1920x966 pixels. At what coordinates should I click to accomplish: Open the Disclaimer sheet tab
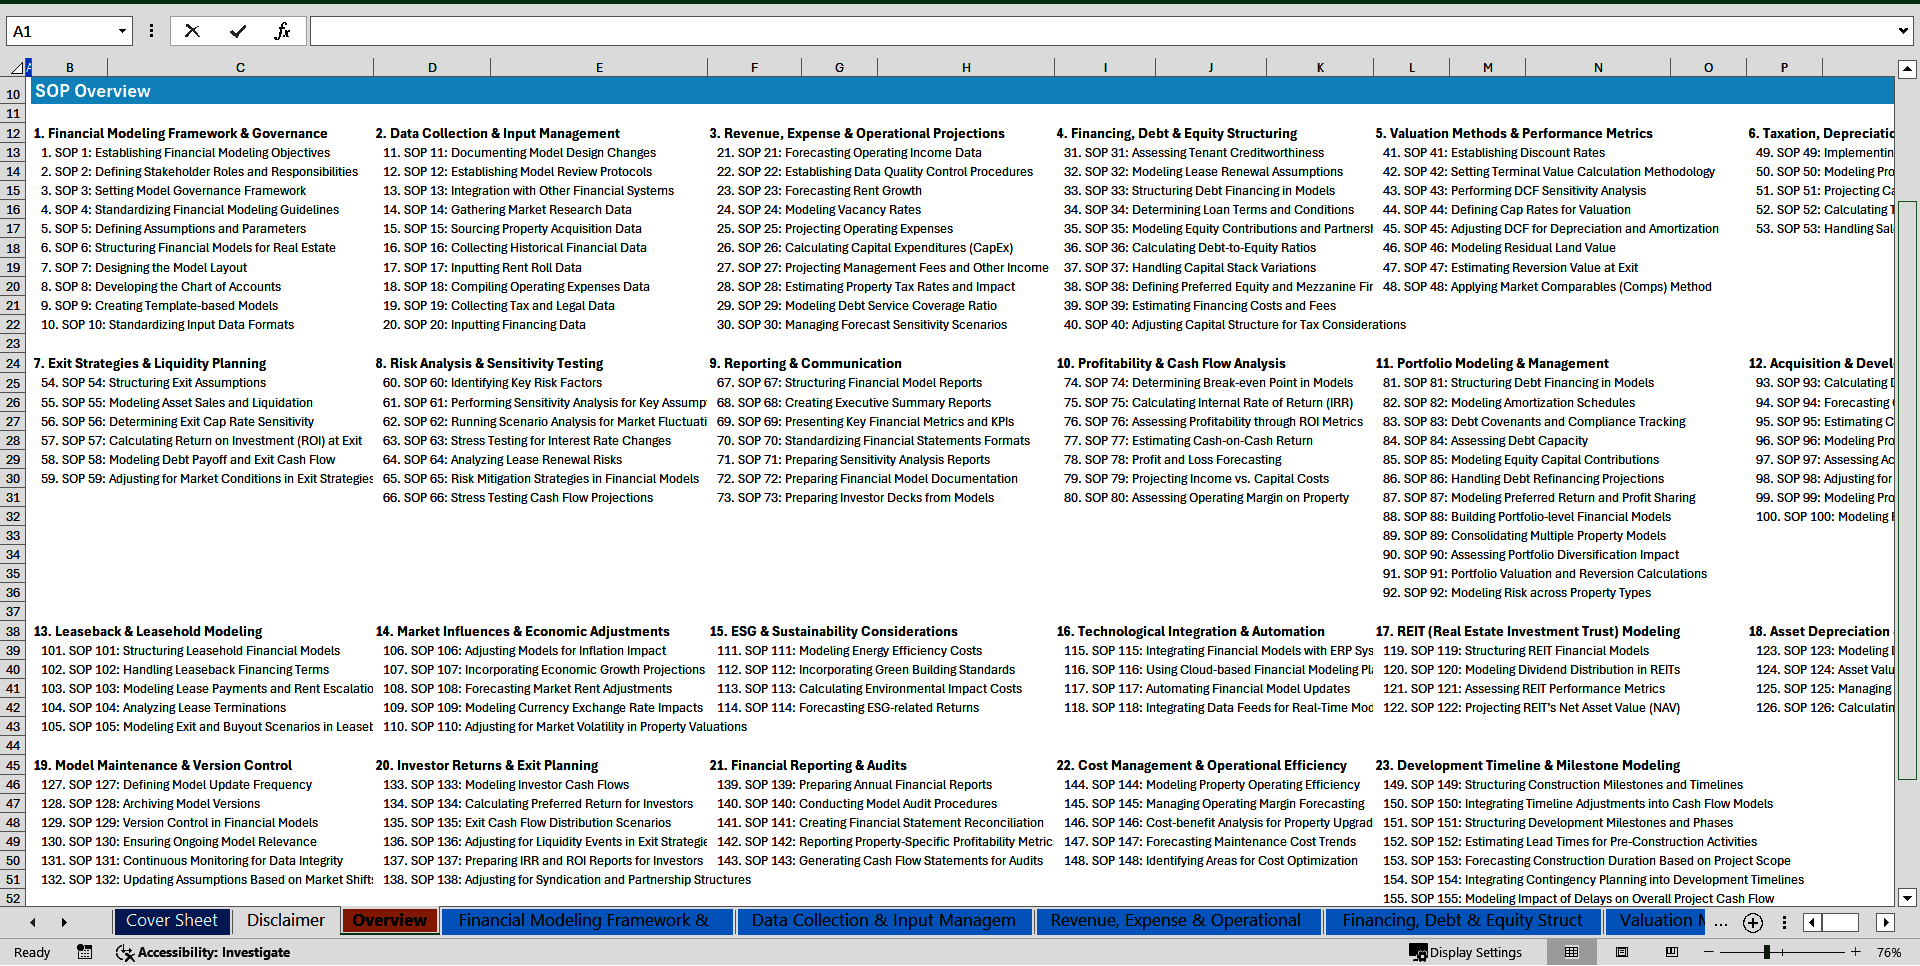click(x=285, y=921)
